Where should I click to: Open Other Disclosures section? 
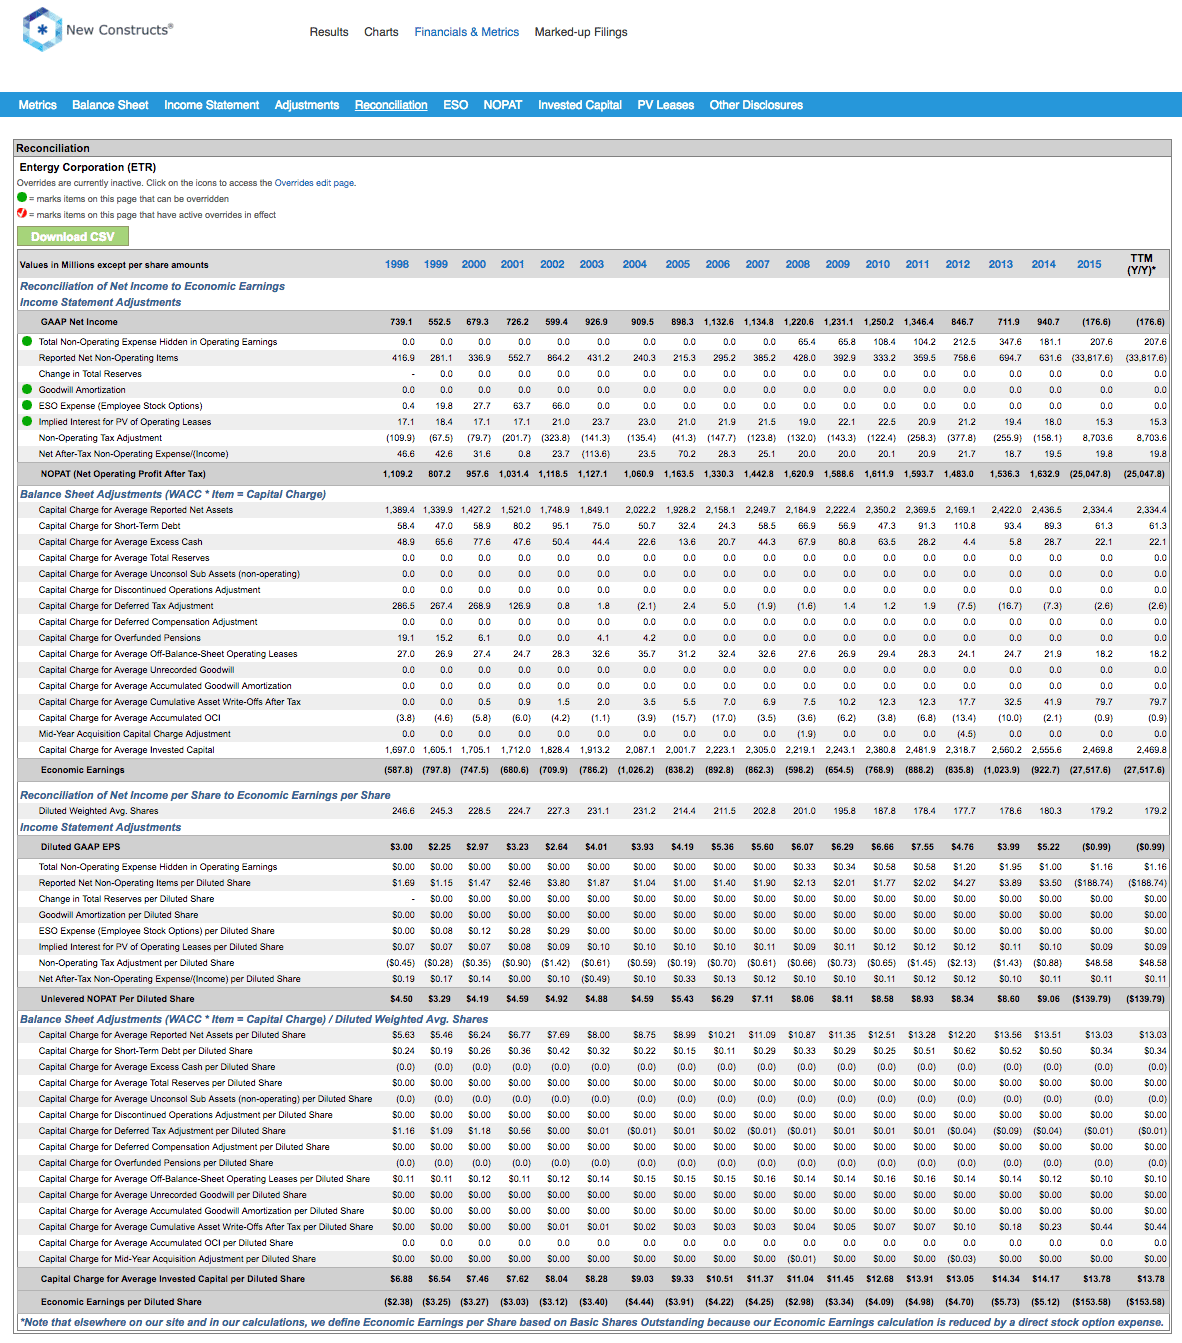coord(757,105)
